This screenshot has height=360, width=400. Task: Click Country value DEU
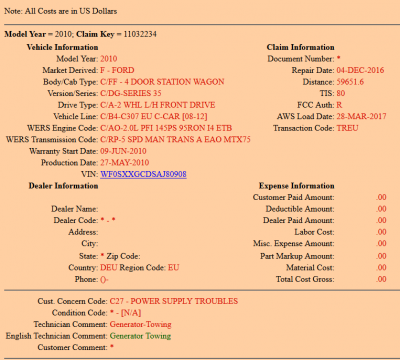(109, 268)
